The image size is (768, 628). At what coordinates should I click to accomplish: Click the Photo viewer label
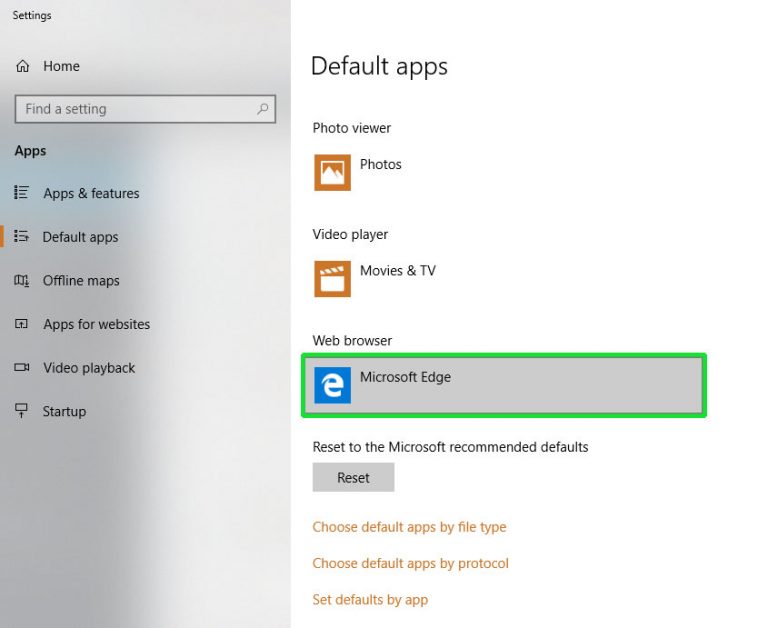tap(352, 128)
